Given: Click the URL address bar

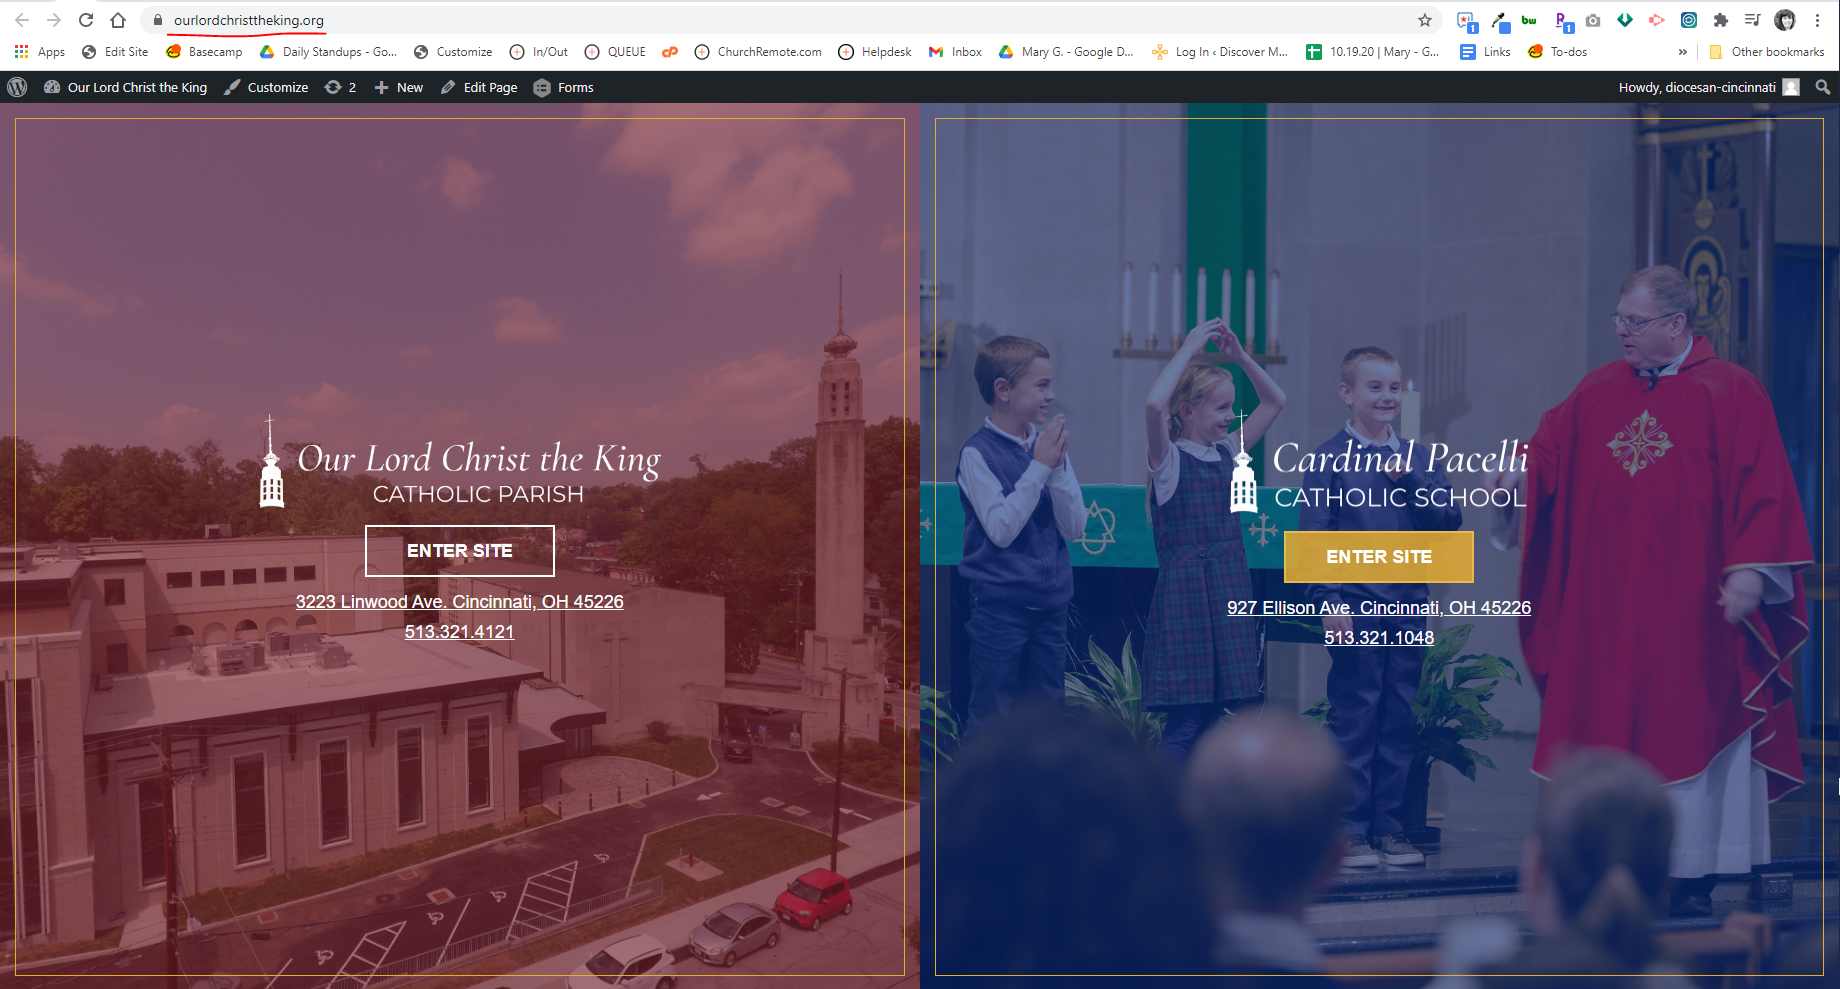Looking at the screenshot, I should click(x=700, y=20).
